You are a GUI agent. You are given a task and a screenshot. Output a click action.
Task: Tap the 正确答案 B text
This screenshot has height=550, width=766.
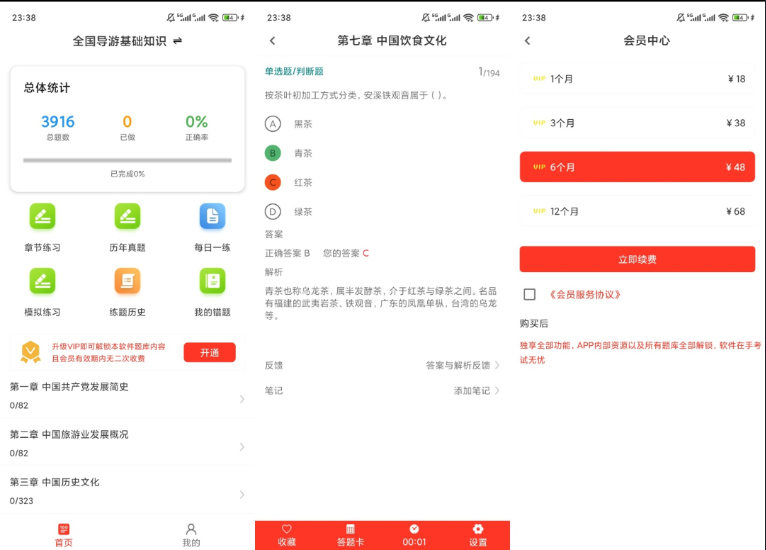pos(287,253)
